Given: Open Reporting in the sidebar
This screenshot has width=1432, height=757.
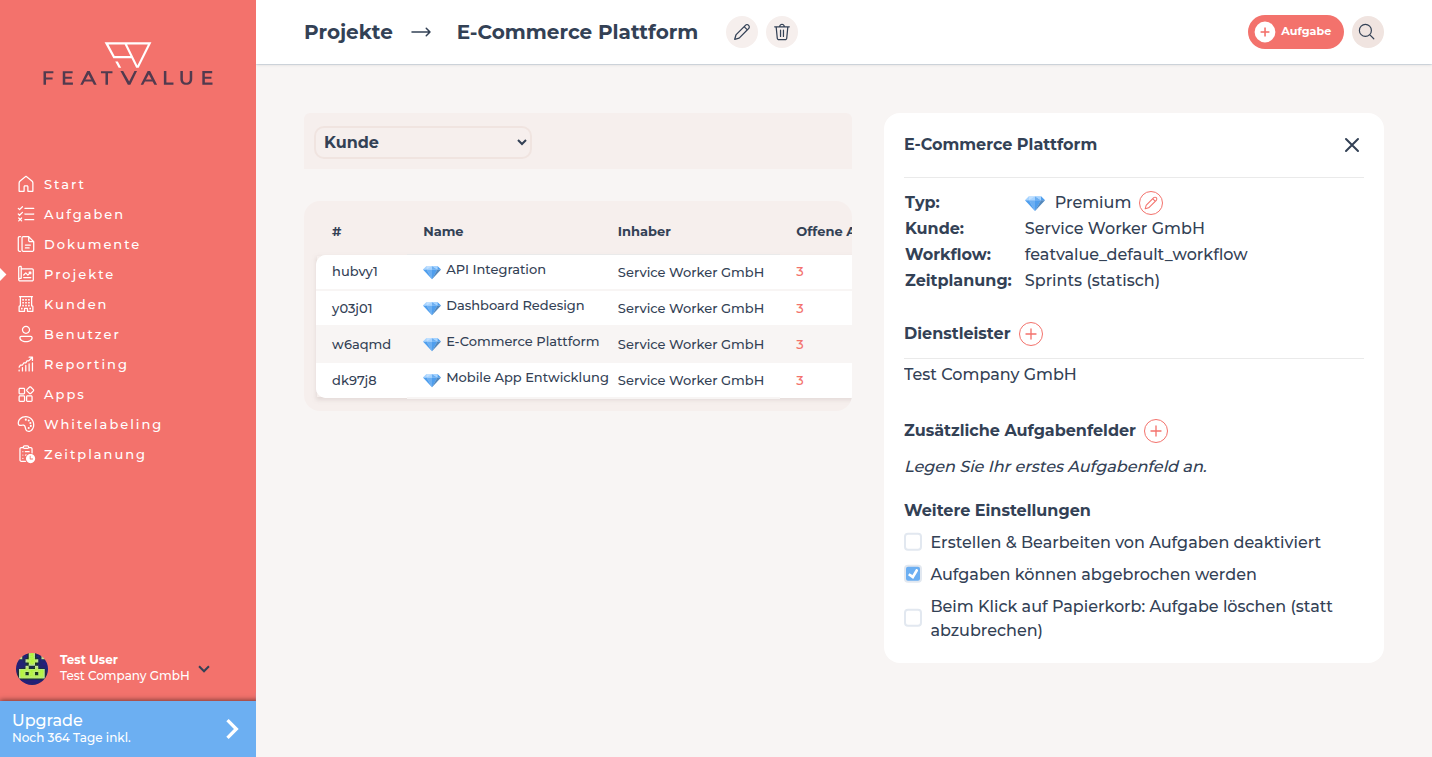Looking at the screenshot, I should [x=86, y=364].
